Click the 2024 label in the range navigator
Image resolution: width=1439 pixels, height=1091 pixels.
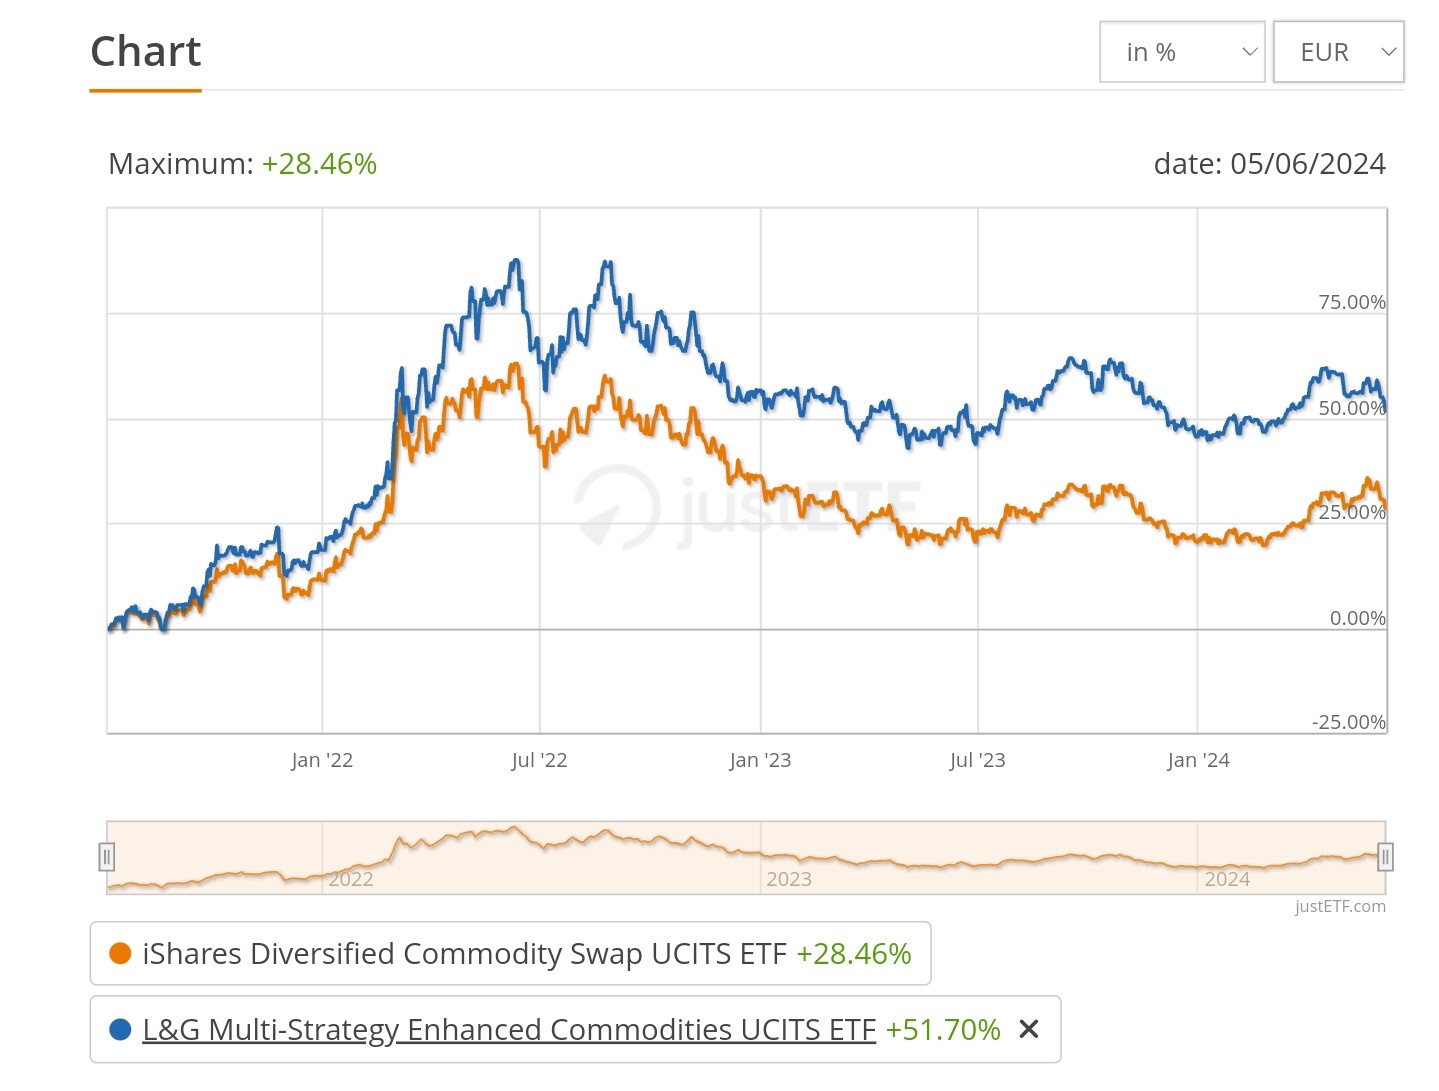click(x=1227, y=879)
